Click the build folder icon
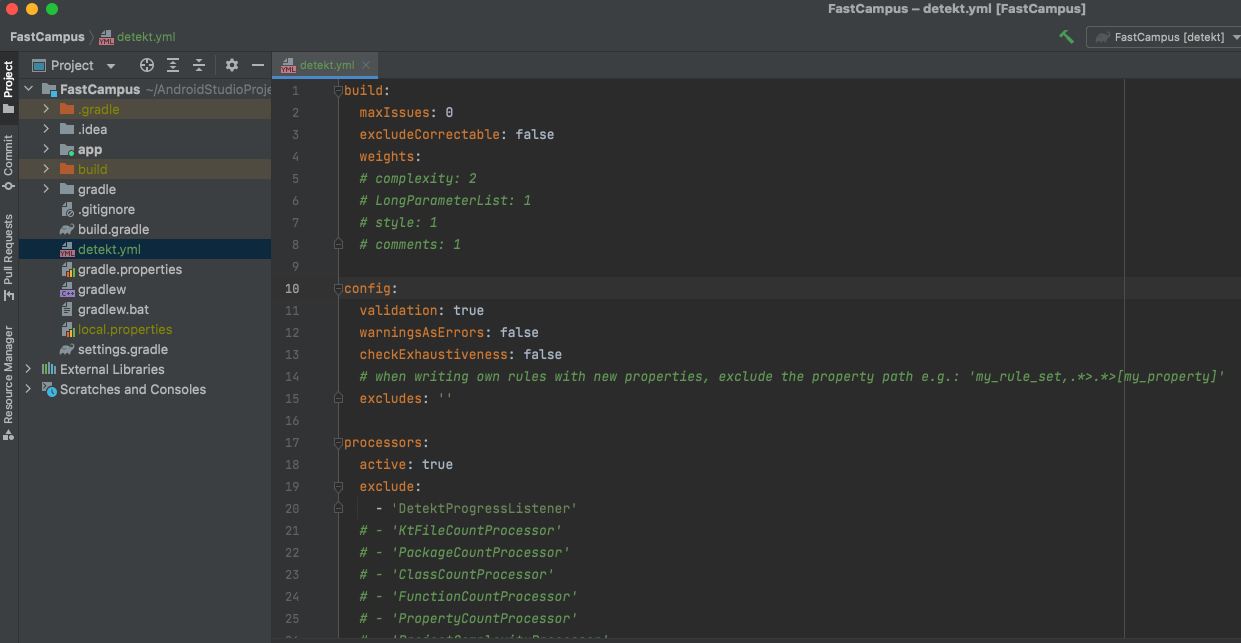1241x643 pixels. 67,169
